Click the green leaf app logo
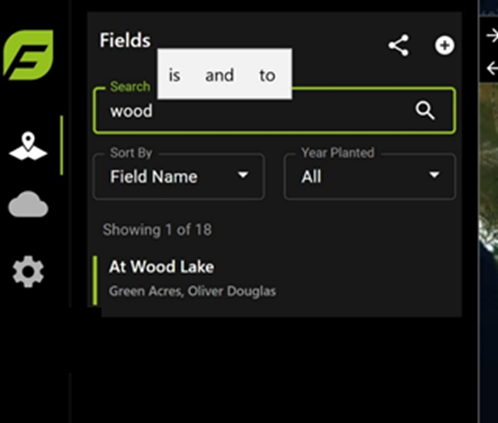This screenshot has height=423, width=498. click(28, 55)
